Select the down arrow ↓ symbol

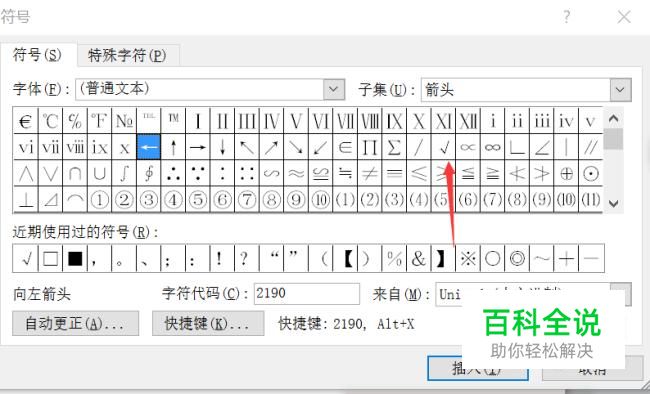pyautogui.click(x=222, y=147)
